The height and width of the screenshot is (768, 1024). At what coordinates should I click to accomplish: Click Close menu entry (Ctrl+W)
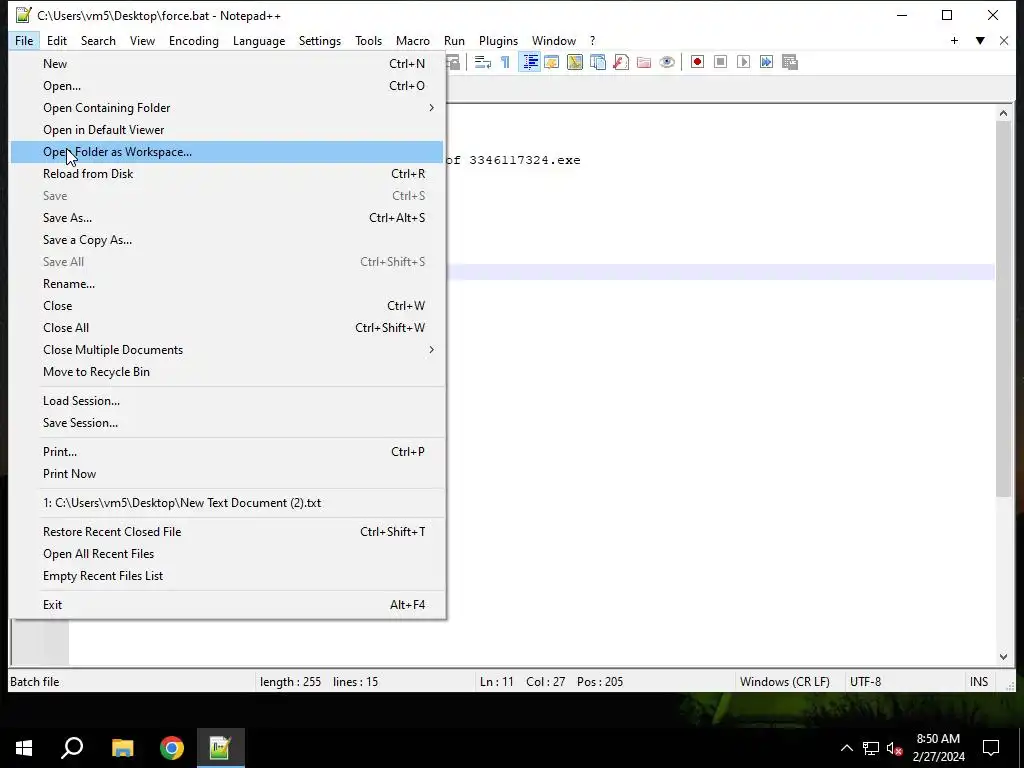227,306
